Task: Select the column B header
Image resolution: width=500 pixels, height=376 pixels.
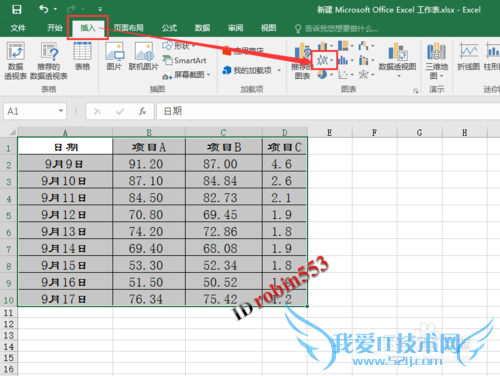Action: pos(149,132)
